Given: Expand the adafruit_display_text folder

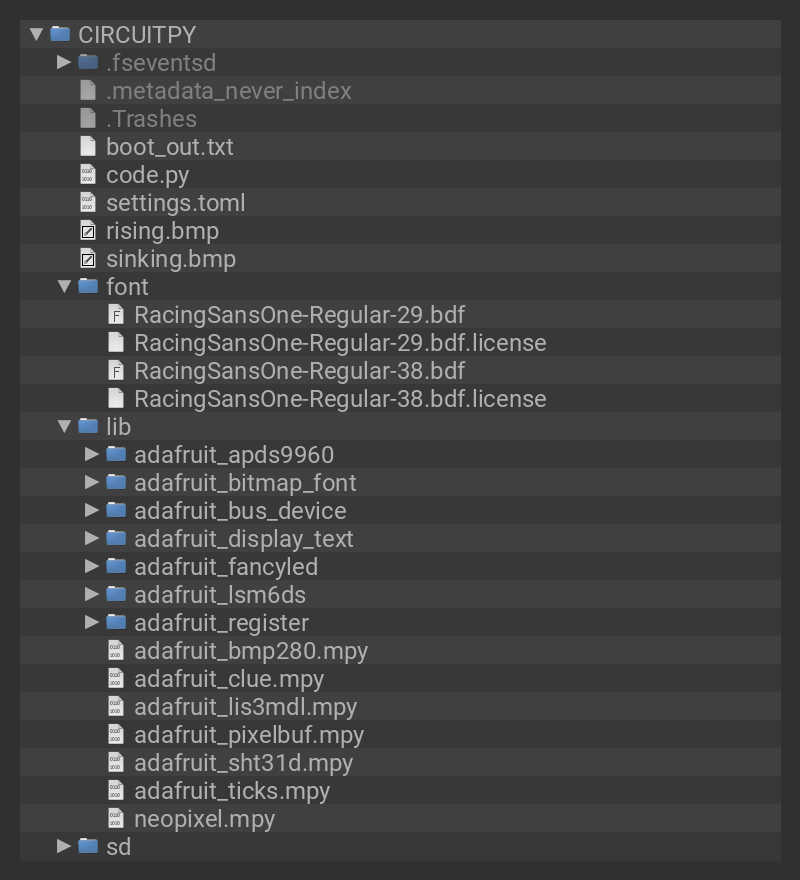Looking at the screenshot, I should coord(92,538).
